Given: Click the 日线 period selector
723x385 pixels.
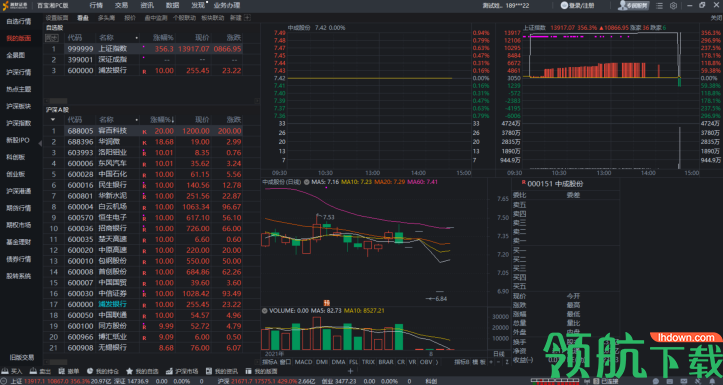Looking at the screenshot, I should pyautogui.click(x=499, y=354).
